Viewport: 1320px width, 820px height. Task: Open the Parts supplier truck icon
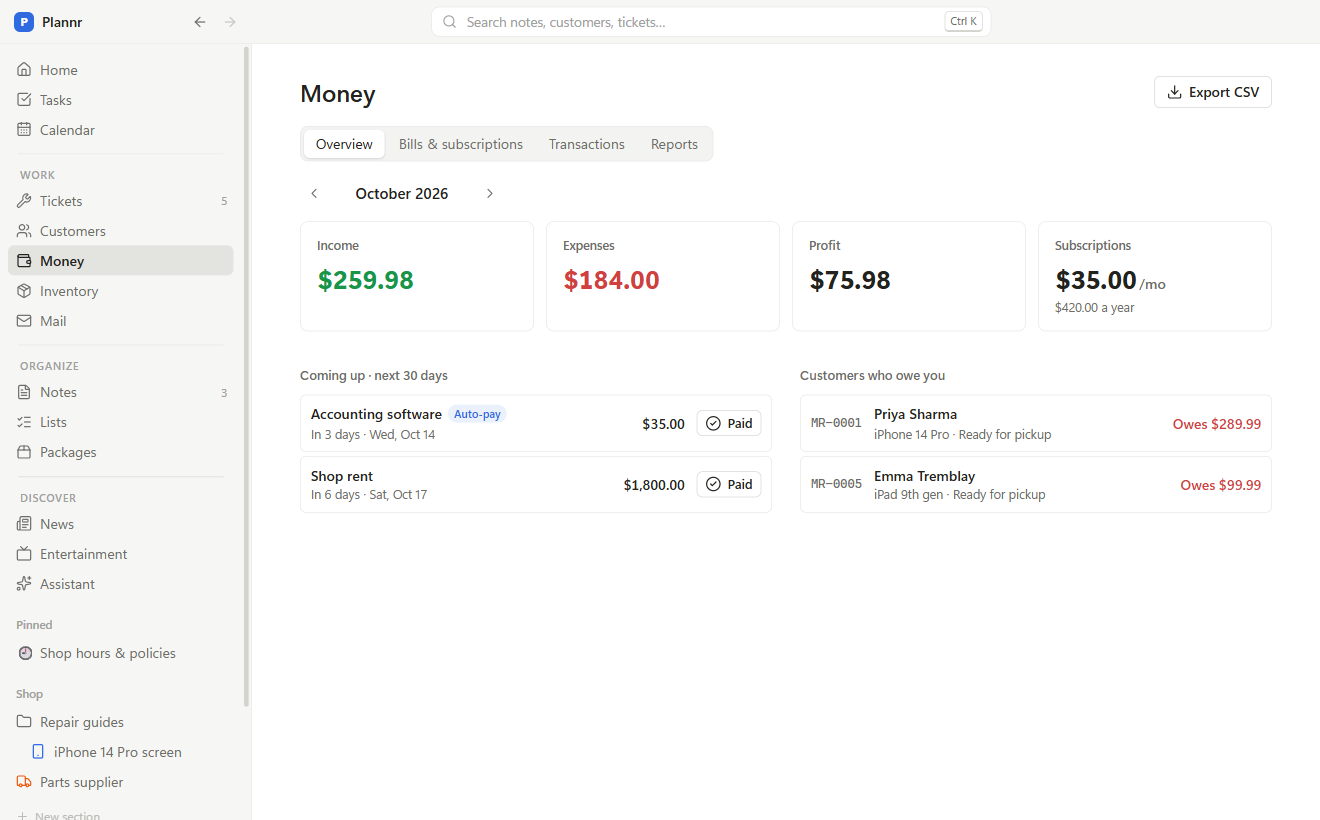click(25, 782)
